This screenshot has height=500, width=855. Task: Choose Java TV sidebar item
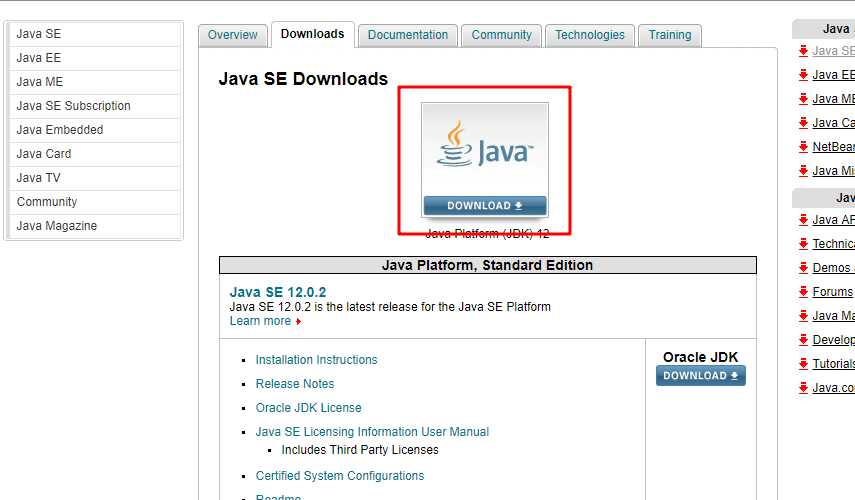pyautogui.click(x=95, y=178)
